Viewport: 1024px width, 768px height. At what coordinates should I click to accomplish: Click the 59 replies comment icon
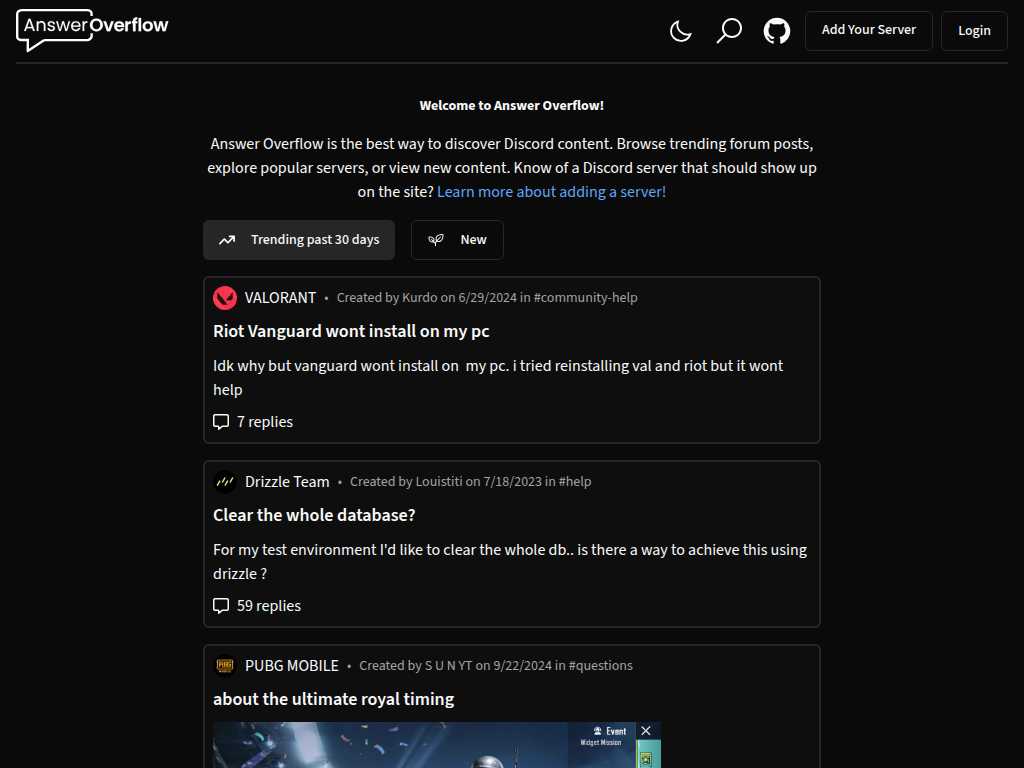(221, 606)
